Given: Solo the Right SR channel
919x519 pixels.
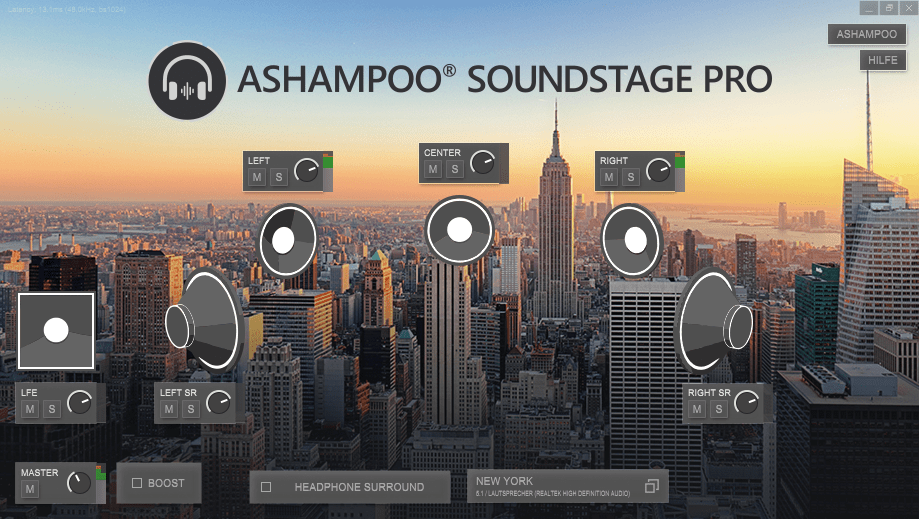Looking at the screenshot, I should click(719, 409).
